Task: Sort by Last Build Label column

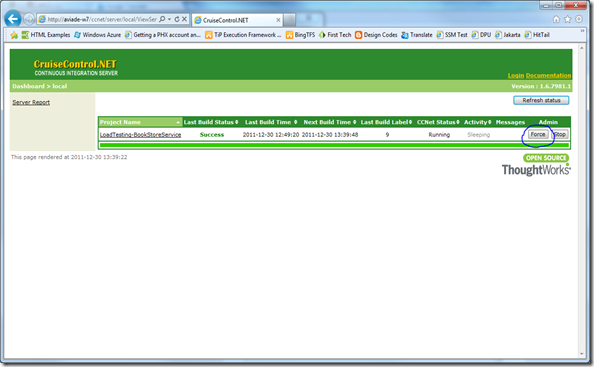Action: [x=386, y=122]
